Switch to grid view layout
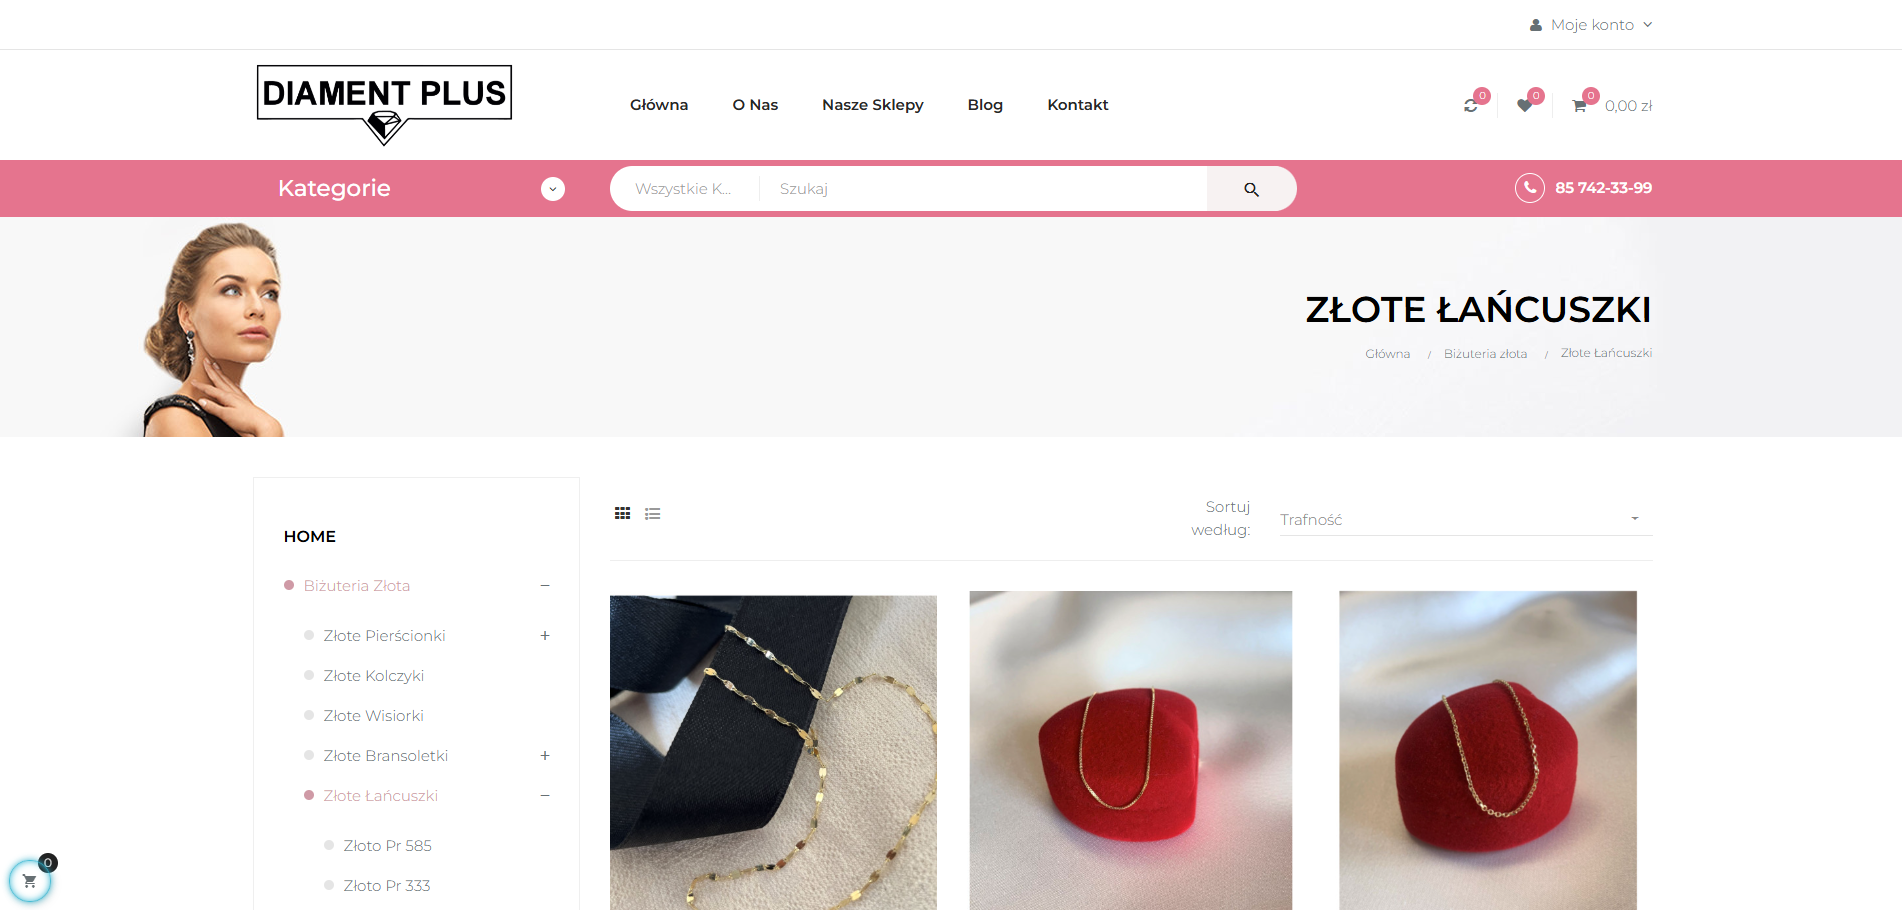Viewport: 1902px width, 910px height. click(x=622, y=514)
